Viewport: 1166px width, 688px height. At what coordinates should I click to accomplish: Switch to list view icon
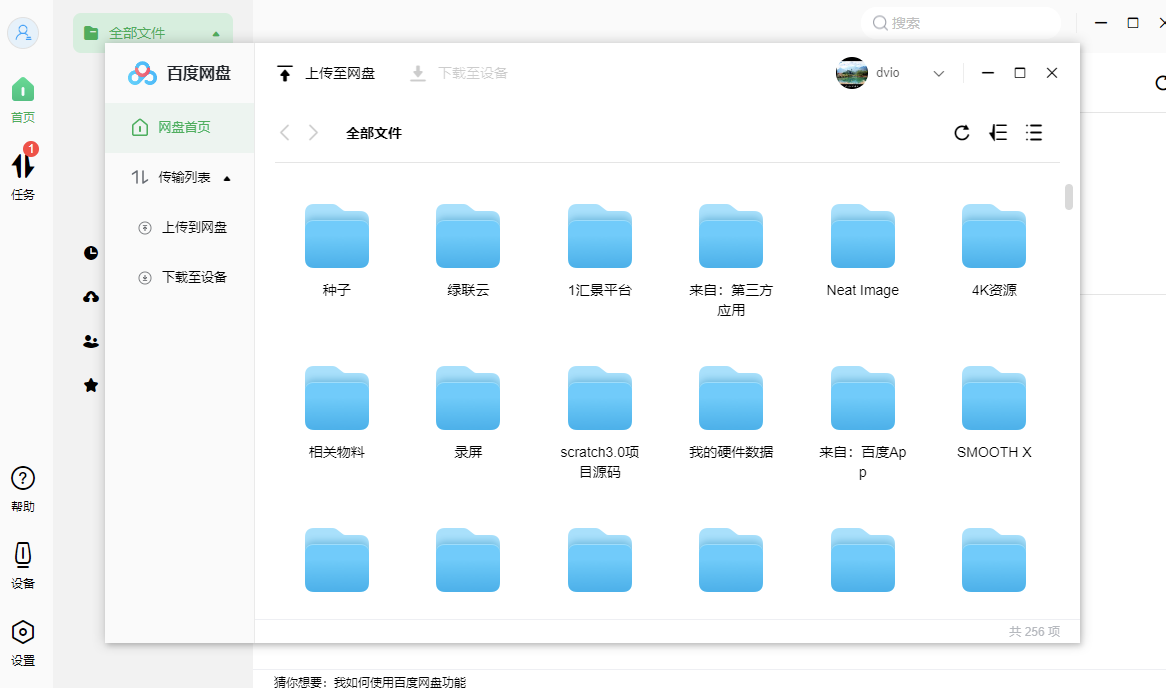tap(1034, 132)
